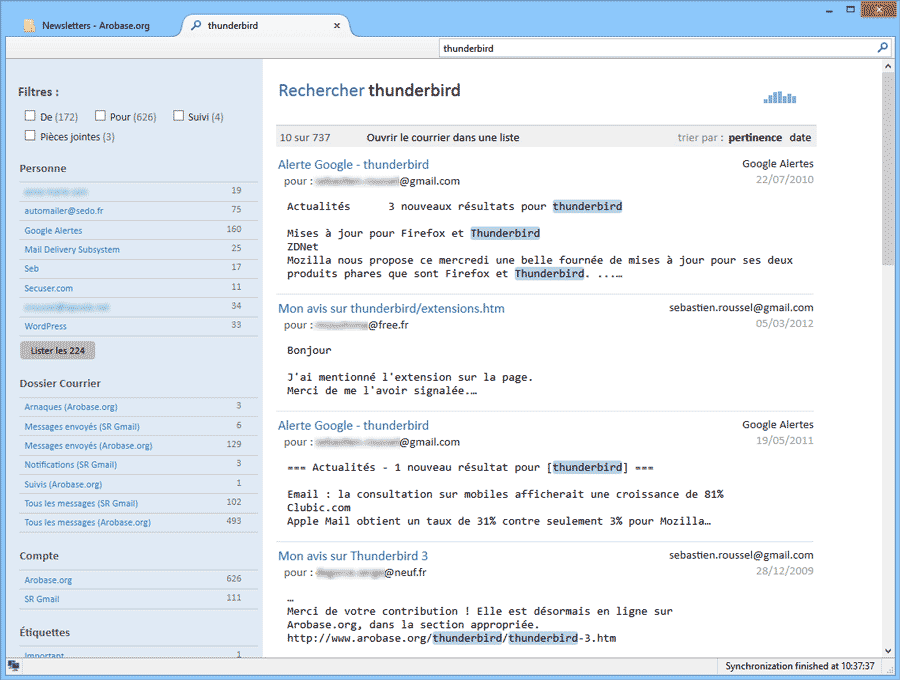Enable the Pour (626) filter checkbox
This screenshot has height=680, width=900.
point(100,116)
